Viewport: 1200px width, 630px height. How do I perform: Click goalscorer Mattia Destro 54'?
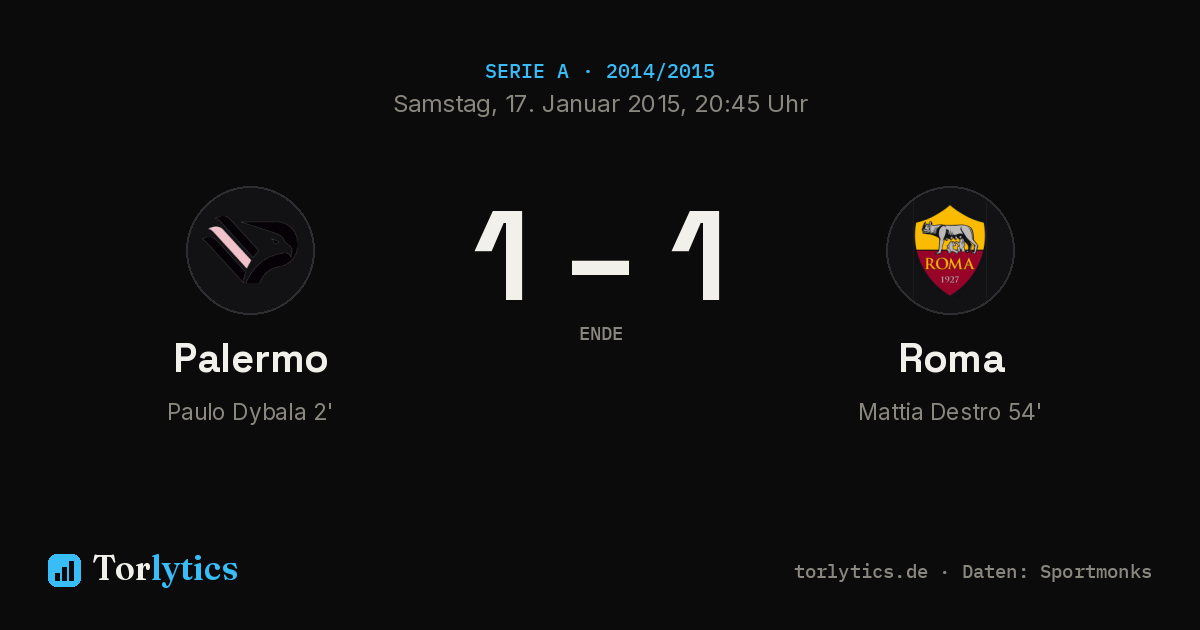click(x=950, y=412)
